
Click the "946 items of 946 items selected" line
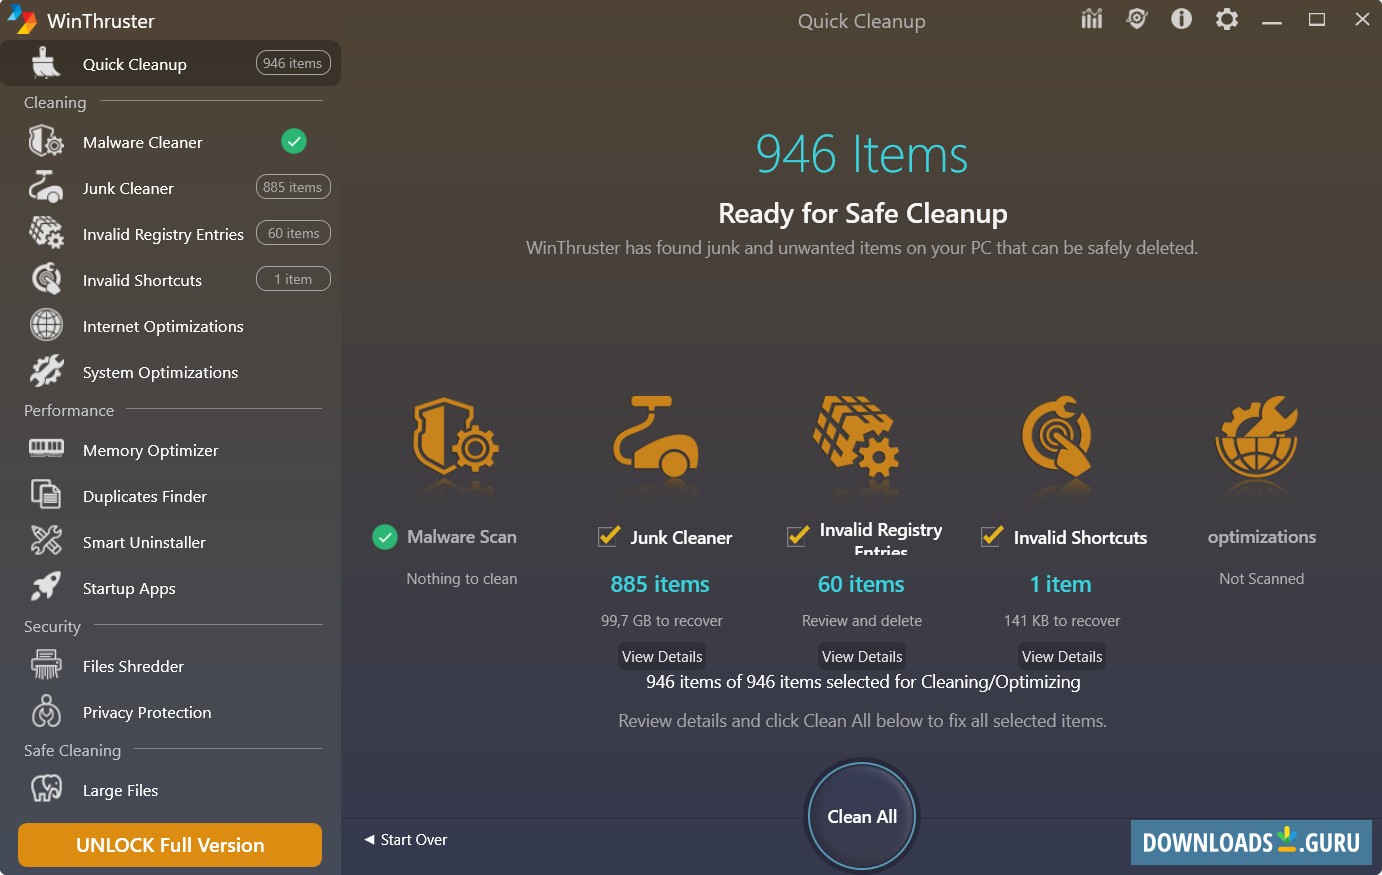tap(863, 682)
